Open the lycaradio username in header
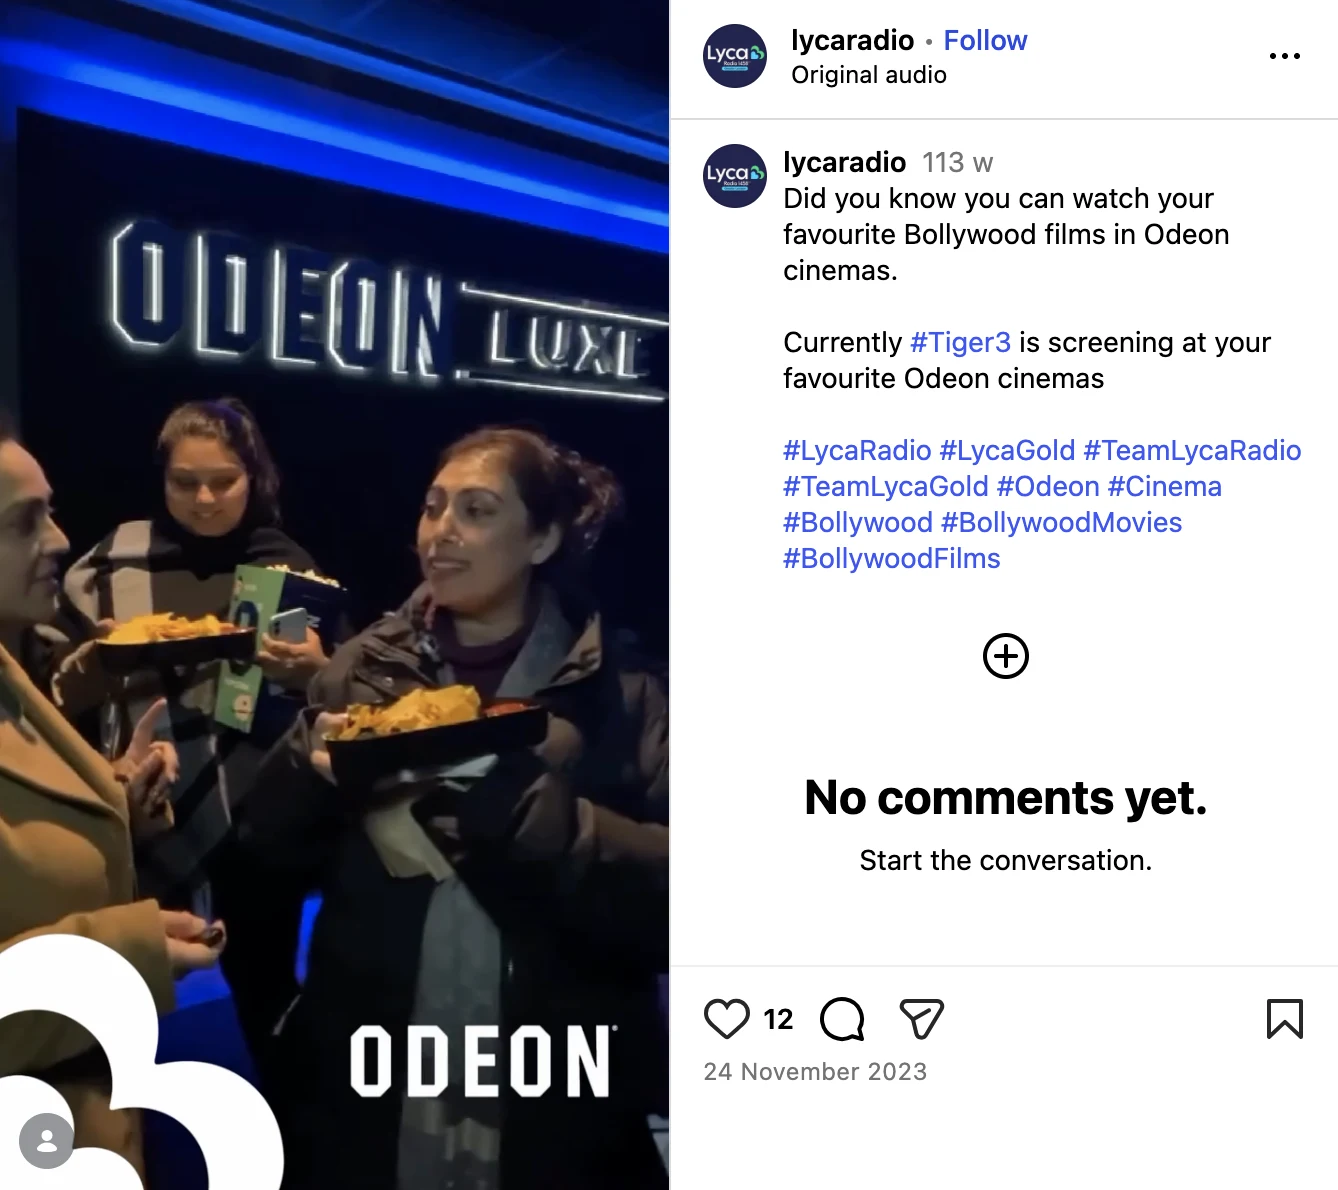The height and width of the screenshot is (1190, 1338). [x=852, y=40]
